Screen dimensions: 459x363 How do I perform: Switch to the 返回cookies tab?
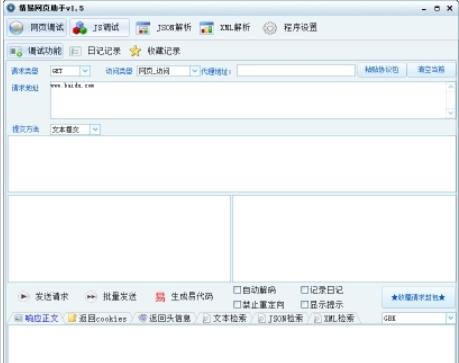pyautogui.click(x=97, y=318)
